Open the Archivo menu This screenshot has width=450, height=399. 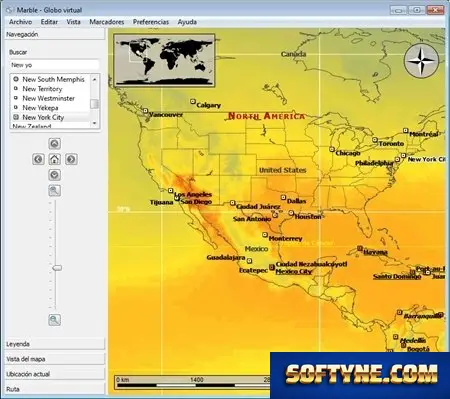pos(21,22)
